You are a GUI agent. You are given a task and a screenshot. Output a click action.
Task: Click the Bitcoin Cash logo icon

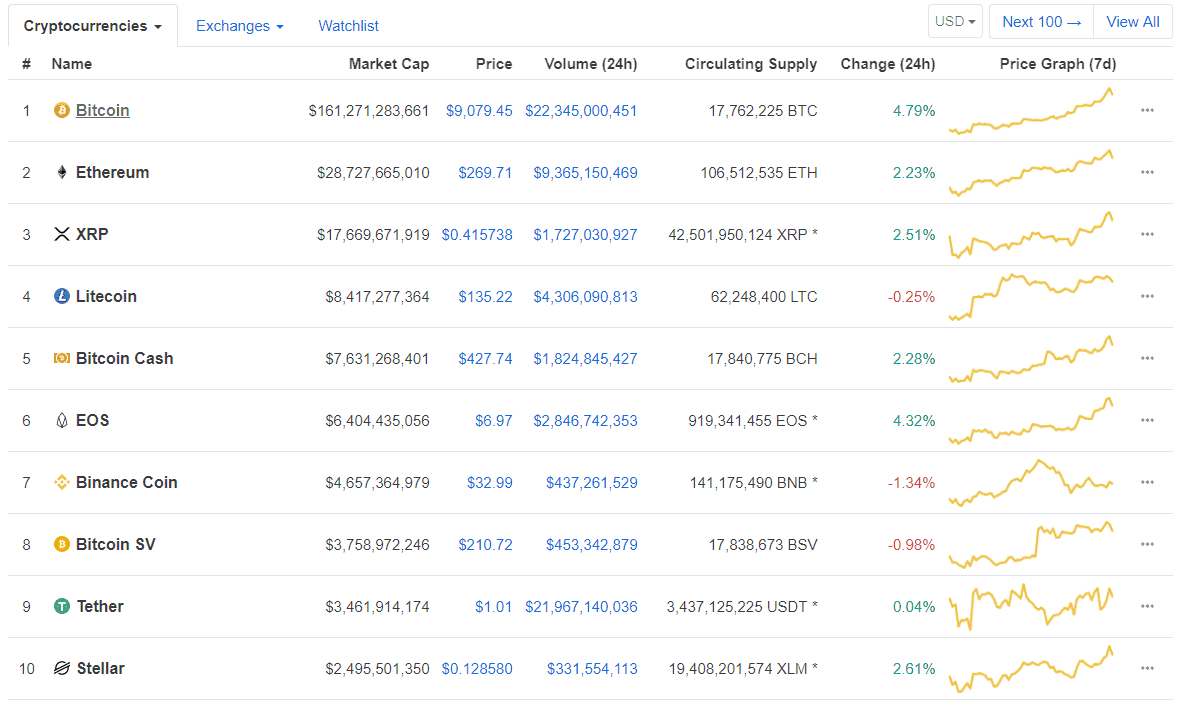coord(61,359)
